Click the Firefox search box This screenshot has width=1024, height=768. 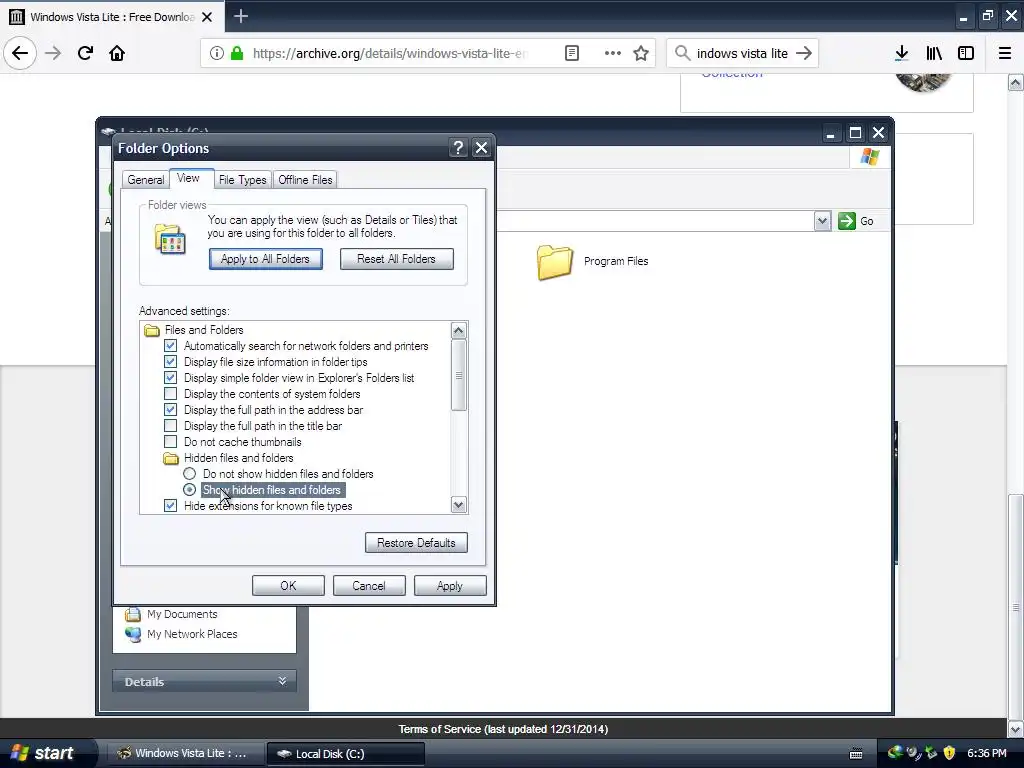point(742,53)
